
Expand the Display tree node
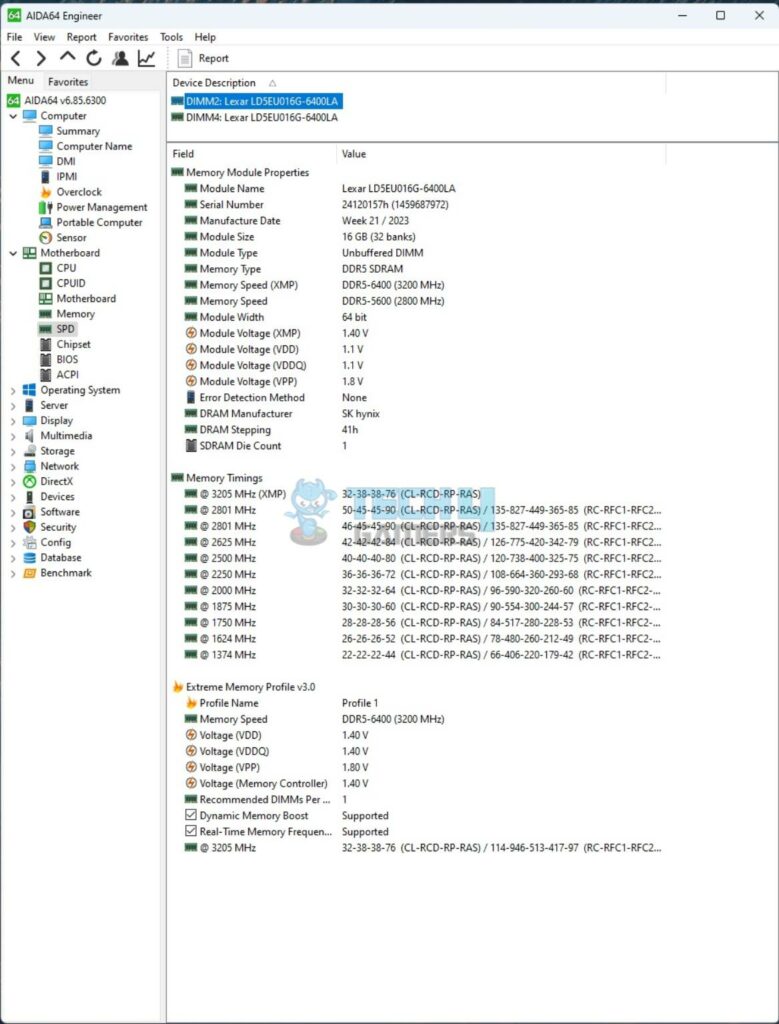pyautogui.click(x=13, y=421)
